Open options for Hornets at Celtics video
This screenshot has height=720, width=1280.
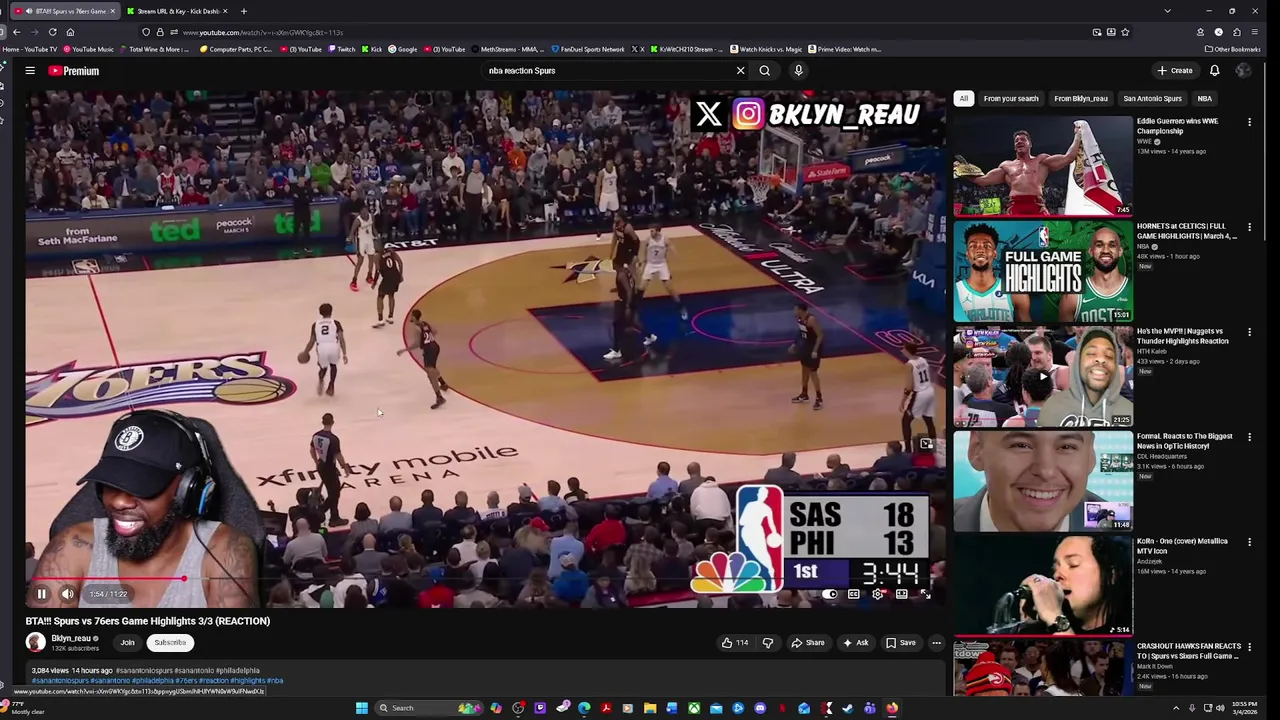coord(1249,228)
